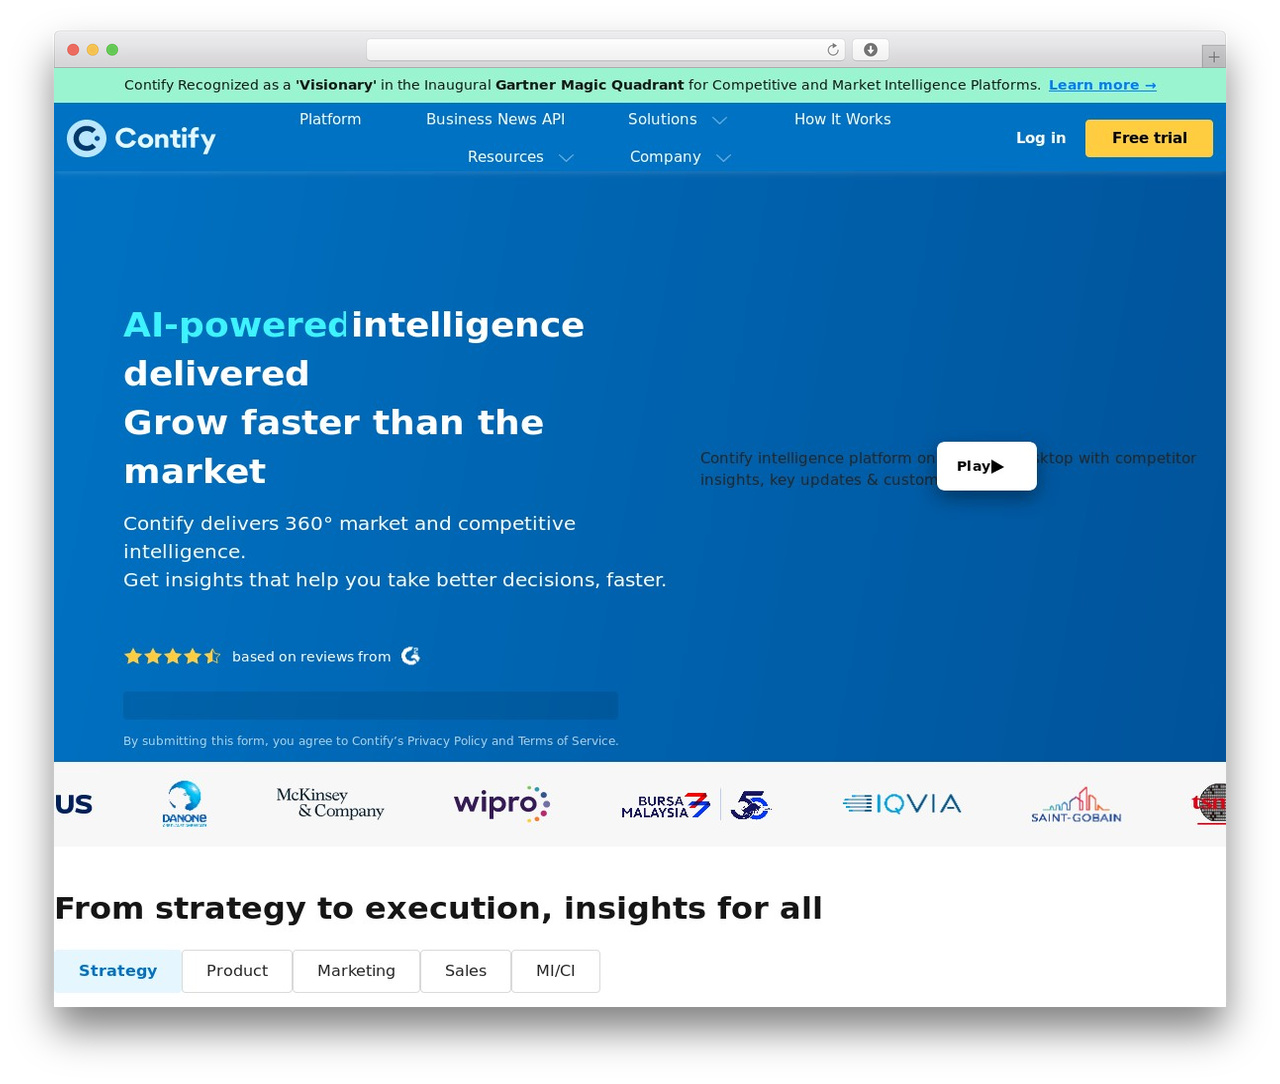Click the McKinsey & Company logo
1280x1084 pixels.
tap(330, 803)
